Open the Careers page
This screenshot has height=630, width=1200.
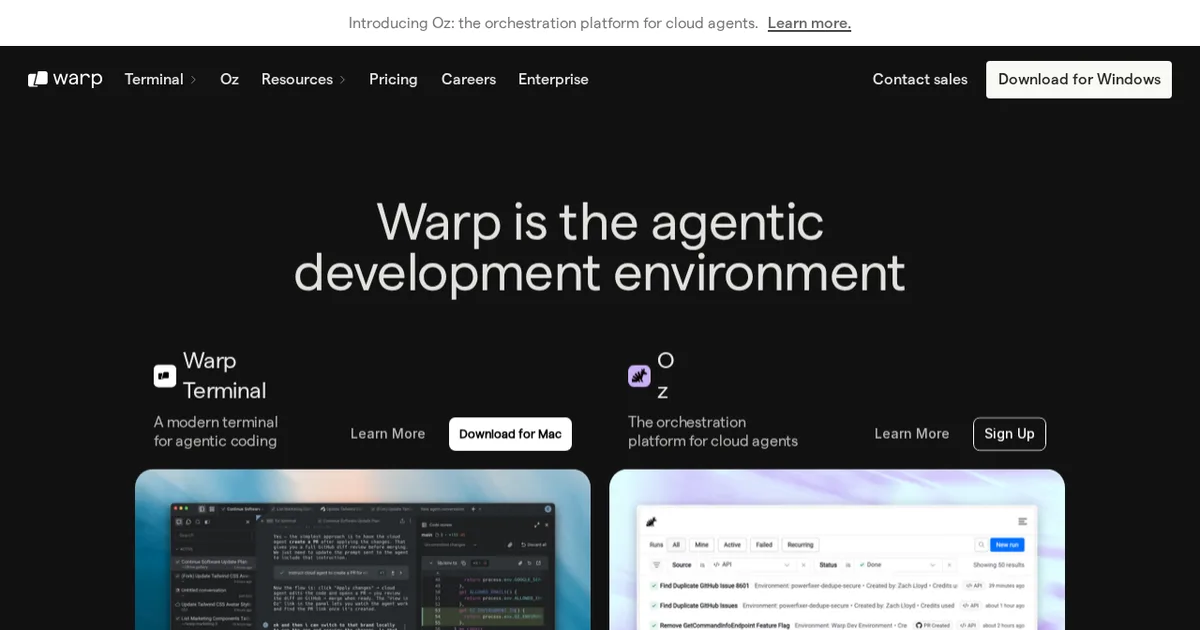[468, 79]
